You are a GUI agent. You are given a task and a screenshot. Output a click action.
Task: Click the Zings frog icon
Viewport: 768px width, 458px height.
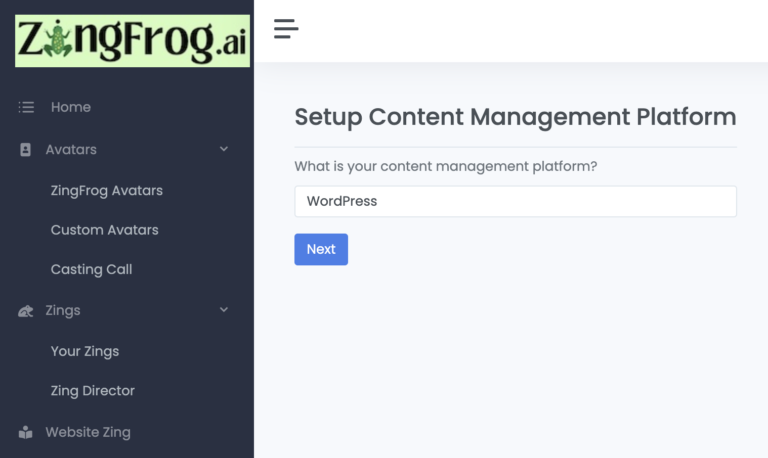coord(25,311)
